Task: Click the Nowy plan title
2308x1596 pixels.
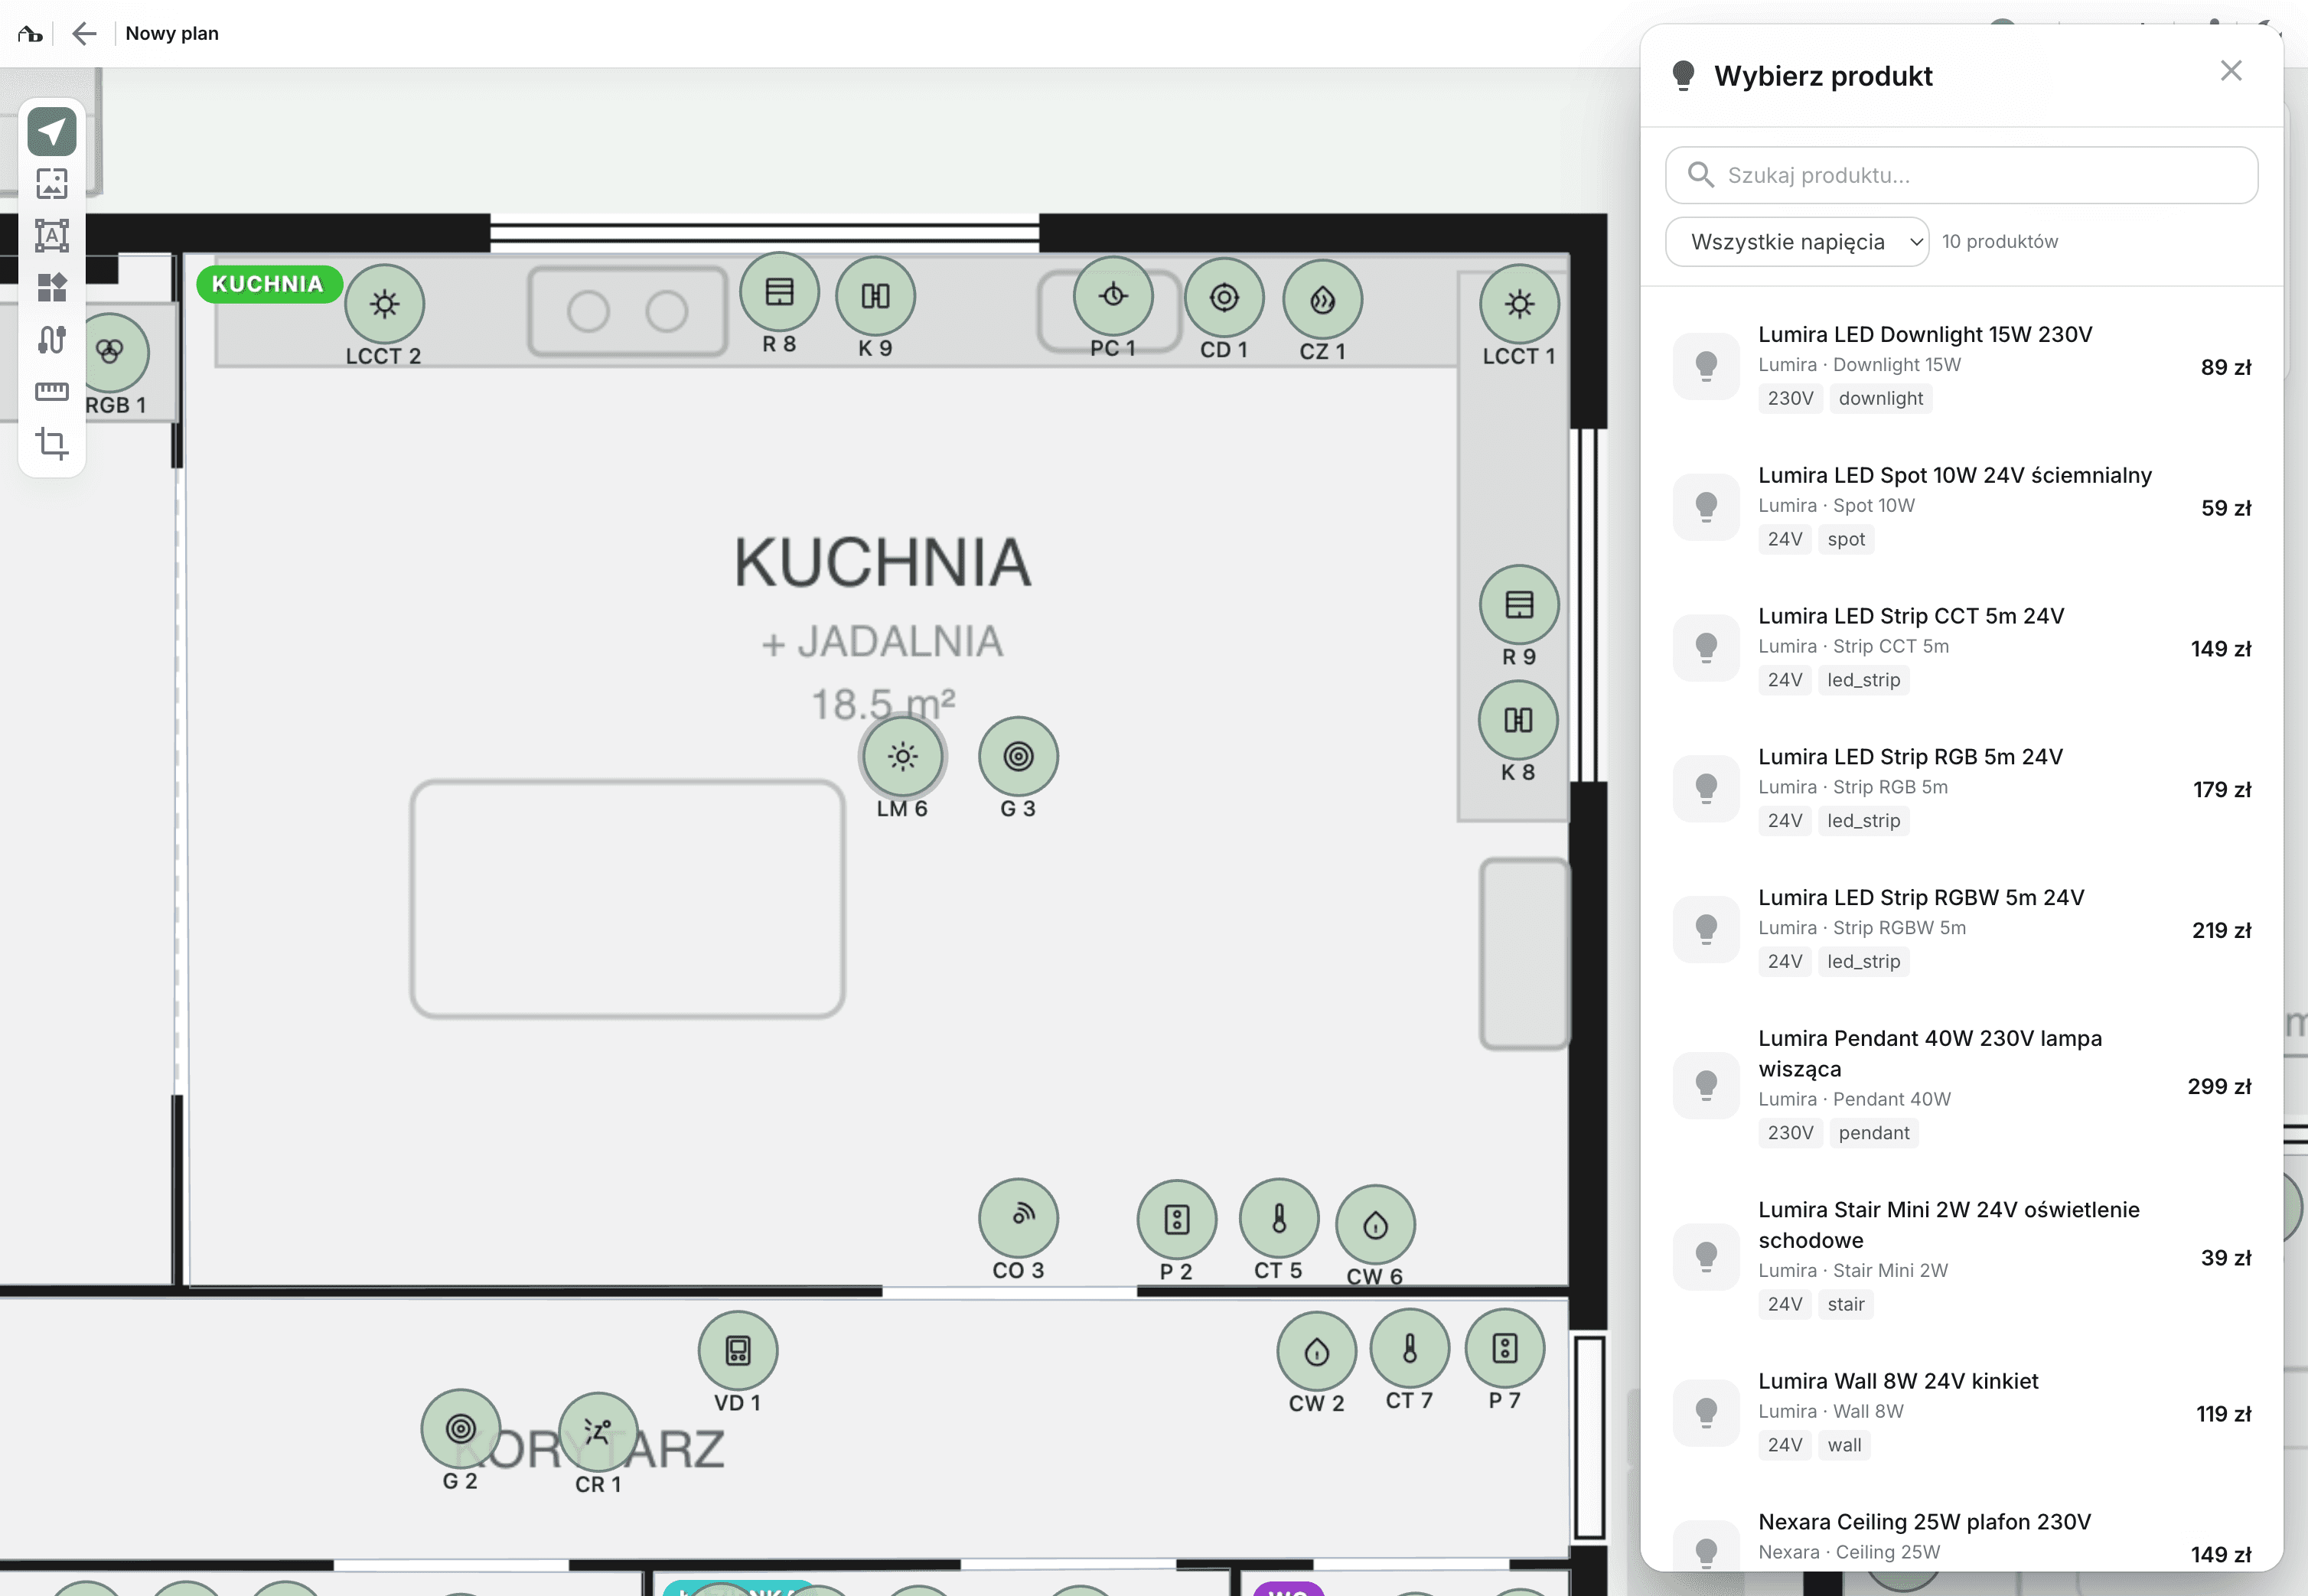Action: (172, 34)
